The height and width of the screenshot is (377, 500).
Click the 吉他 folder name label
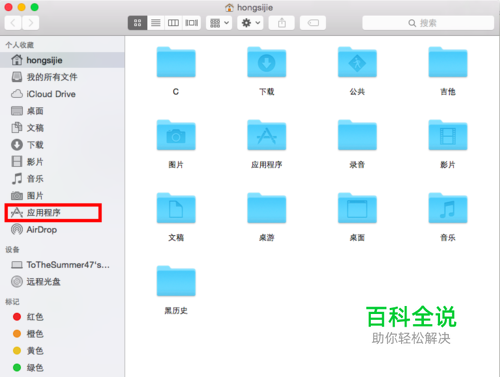click(448, 92)
